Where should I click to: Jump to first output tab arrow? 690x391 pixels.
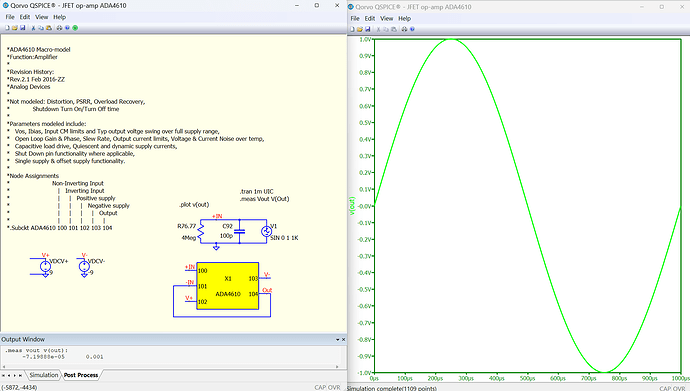point(4,376)
